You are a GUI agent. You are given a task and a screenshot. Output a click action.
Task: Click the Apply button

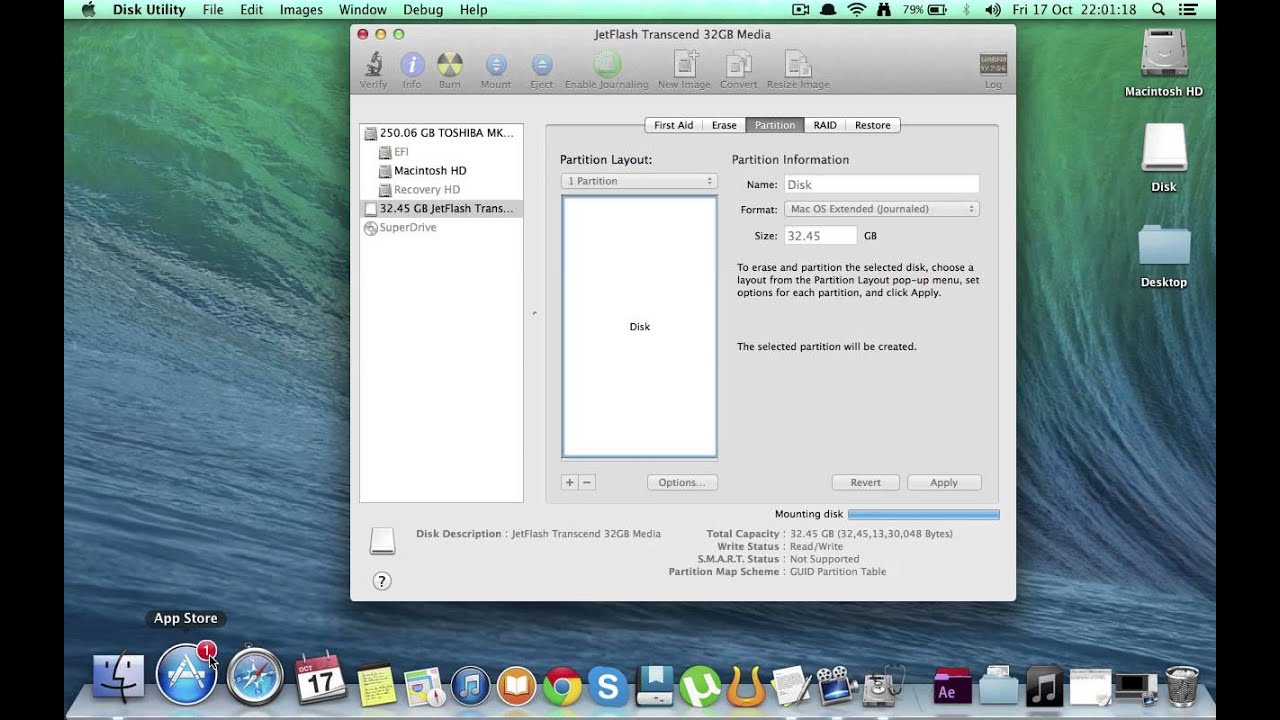(944, 482)
